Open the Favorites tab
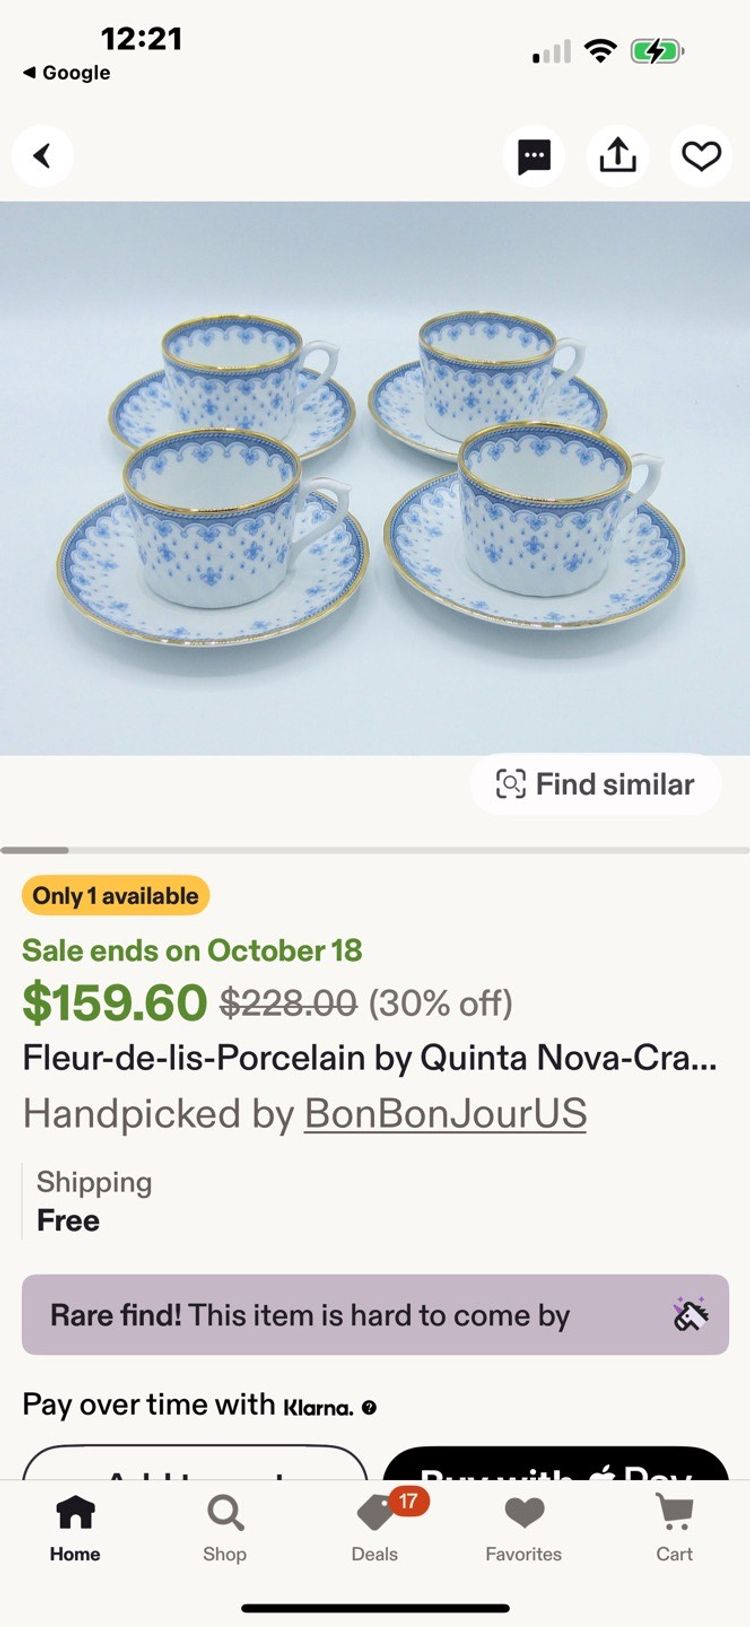The width and height of the screenshot is (750, 1627). pos(524,1527)
